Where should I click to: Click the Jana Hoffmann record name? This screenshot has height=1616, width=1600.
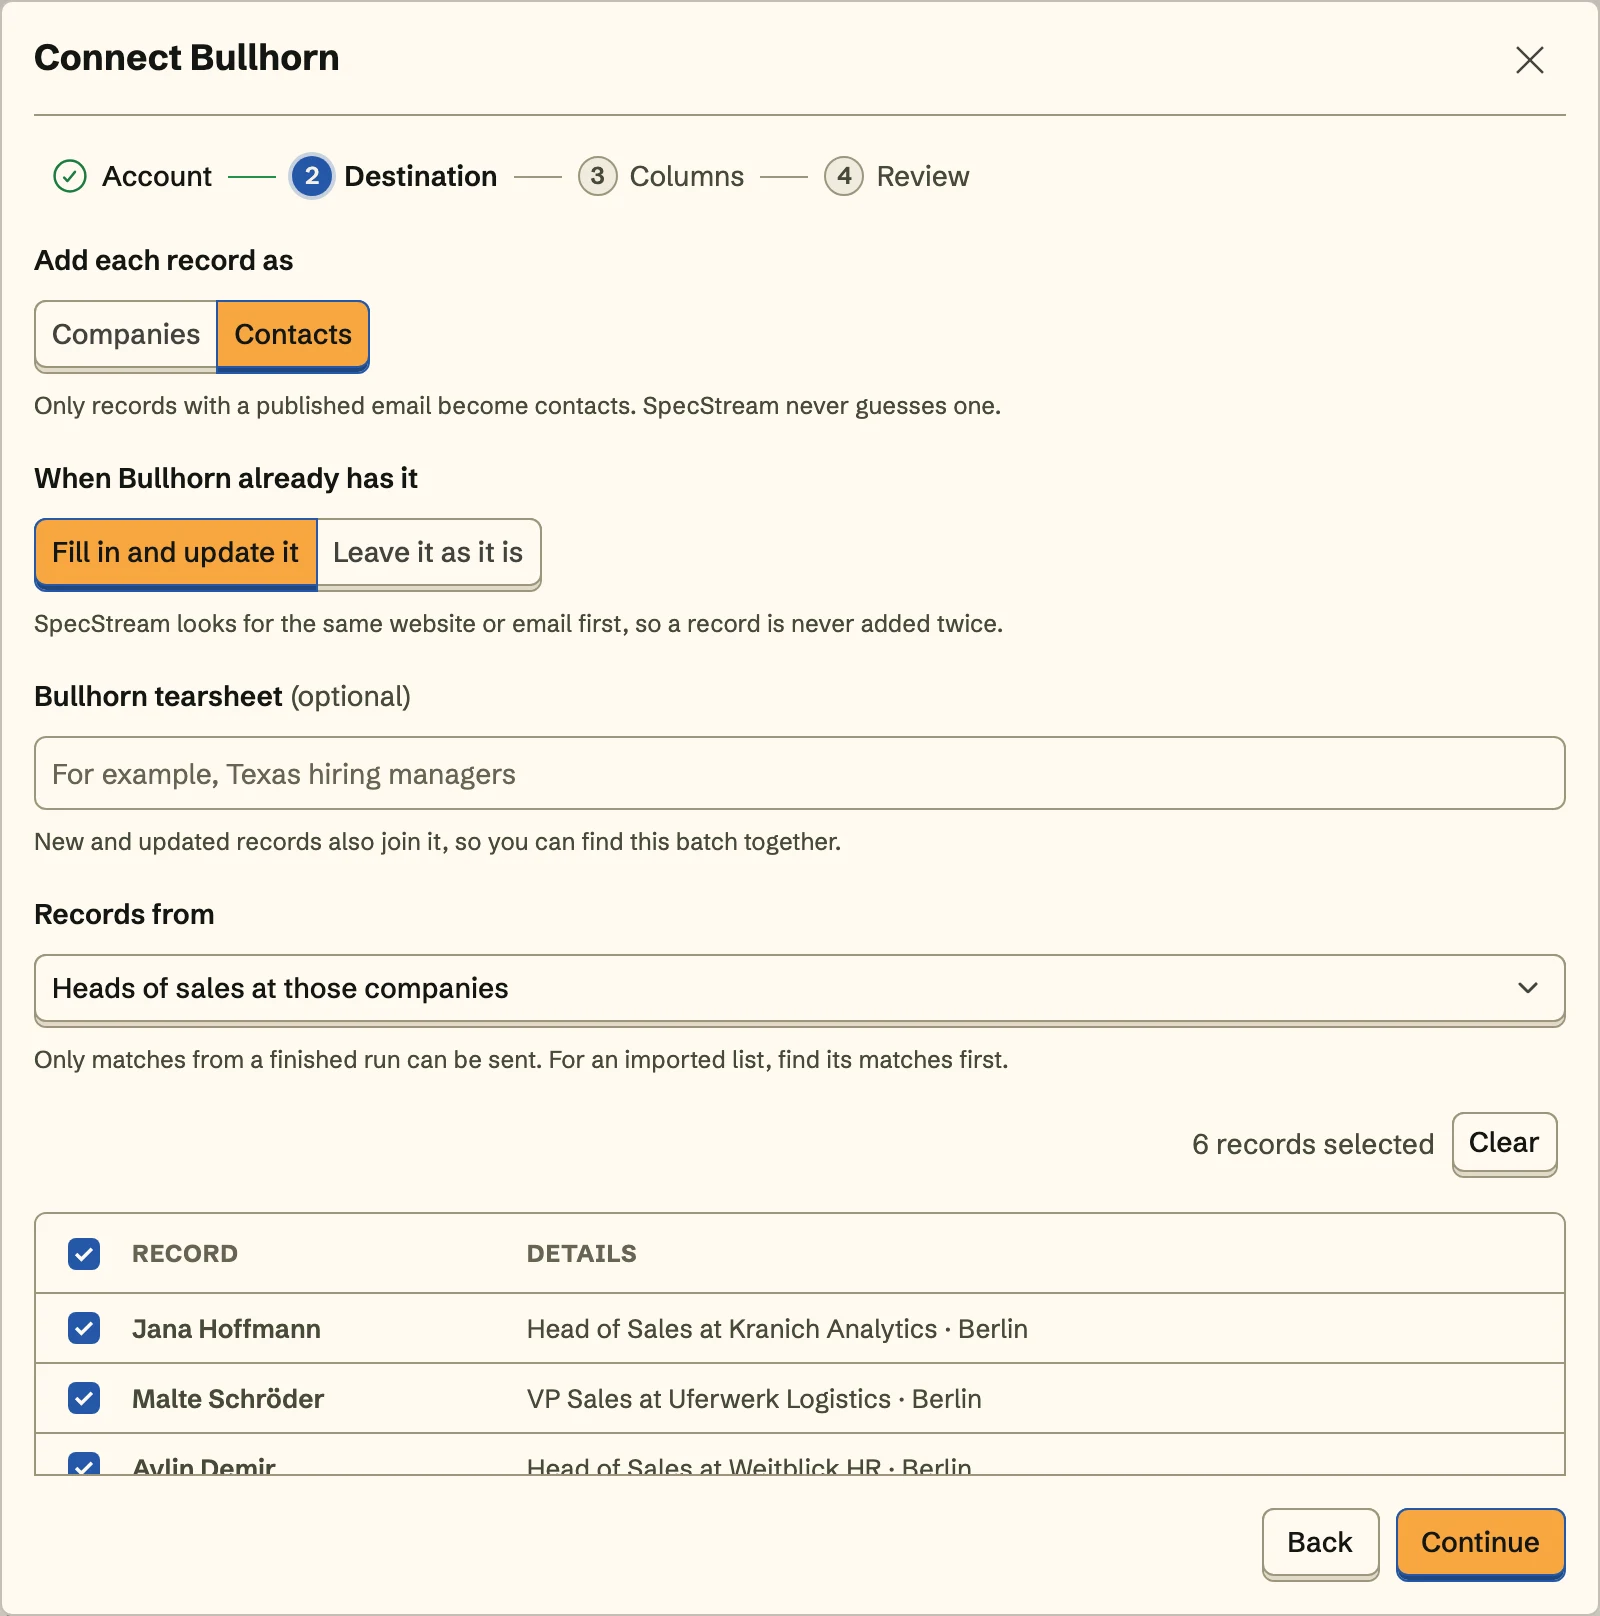click(226, 1329)
